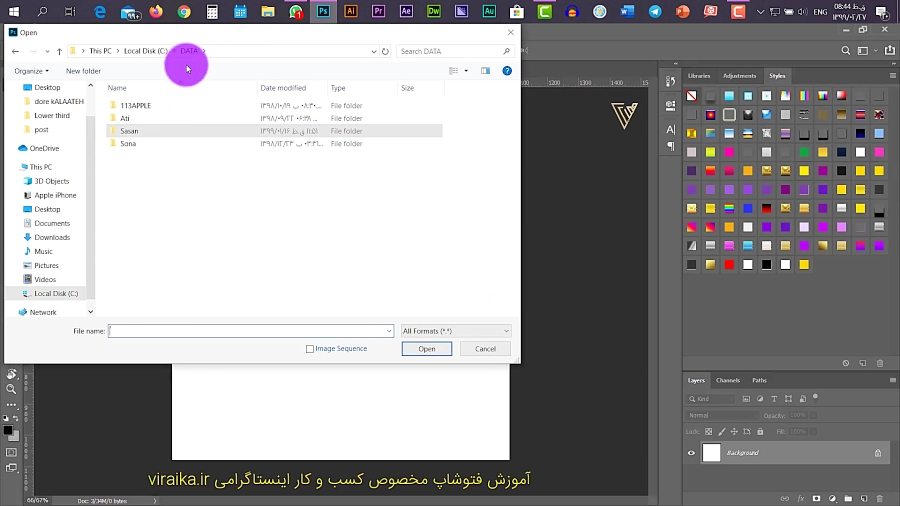Image resolution: width=900 pixels, height=506 pixels.
Task: Select the Layers tab
Action: point(696,380)
